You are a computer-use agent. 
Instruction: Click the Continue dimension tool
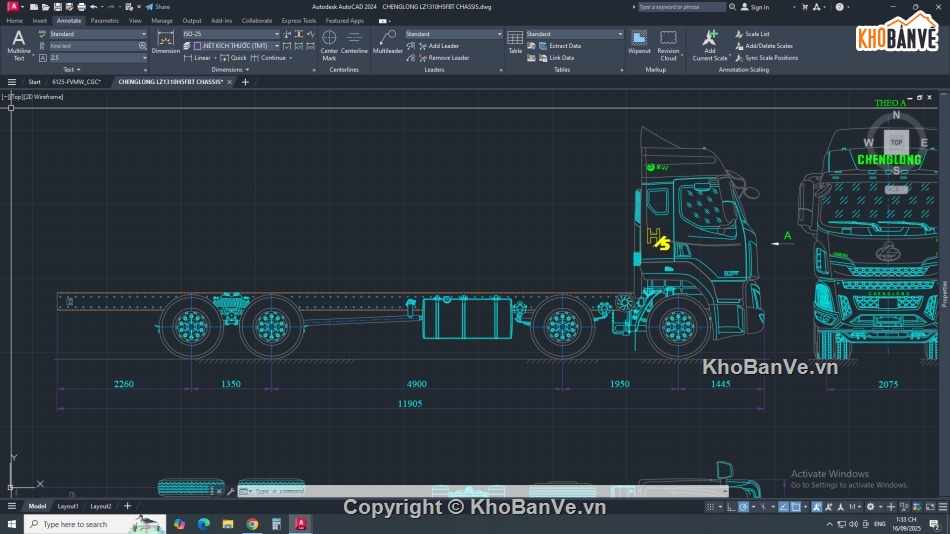[268, 58]
